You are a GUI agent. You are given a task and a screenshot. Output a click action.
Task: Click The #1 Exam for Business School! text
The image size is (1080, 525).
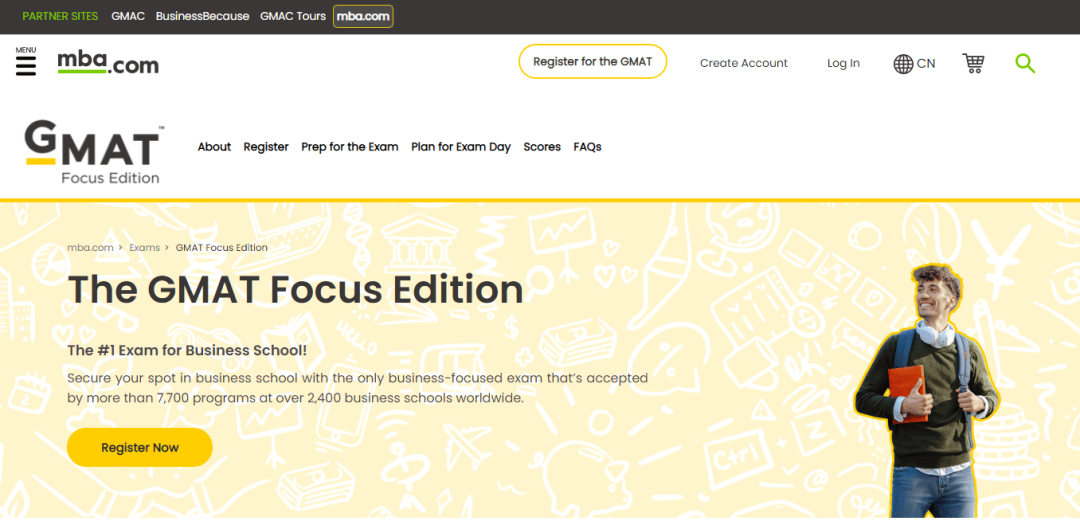pyautogui.click(x=187, y=350)
